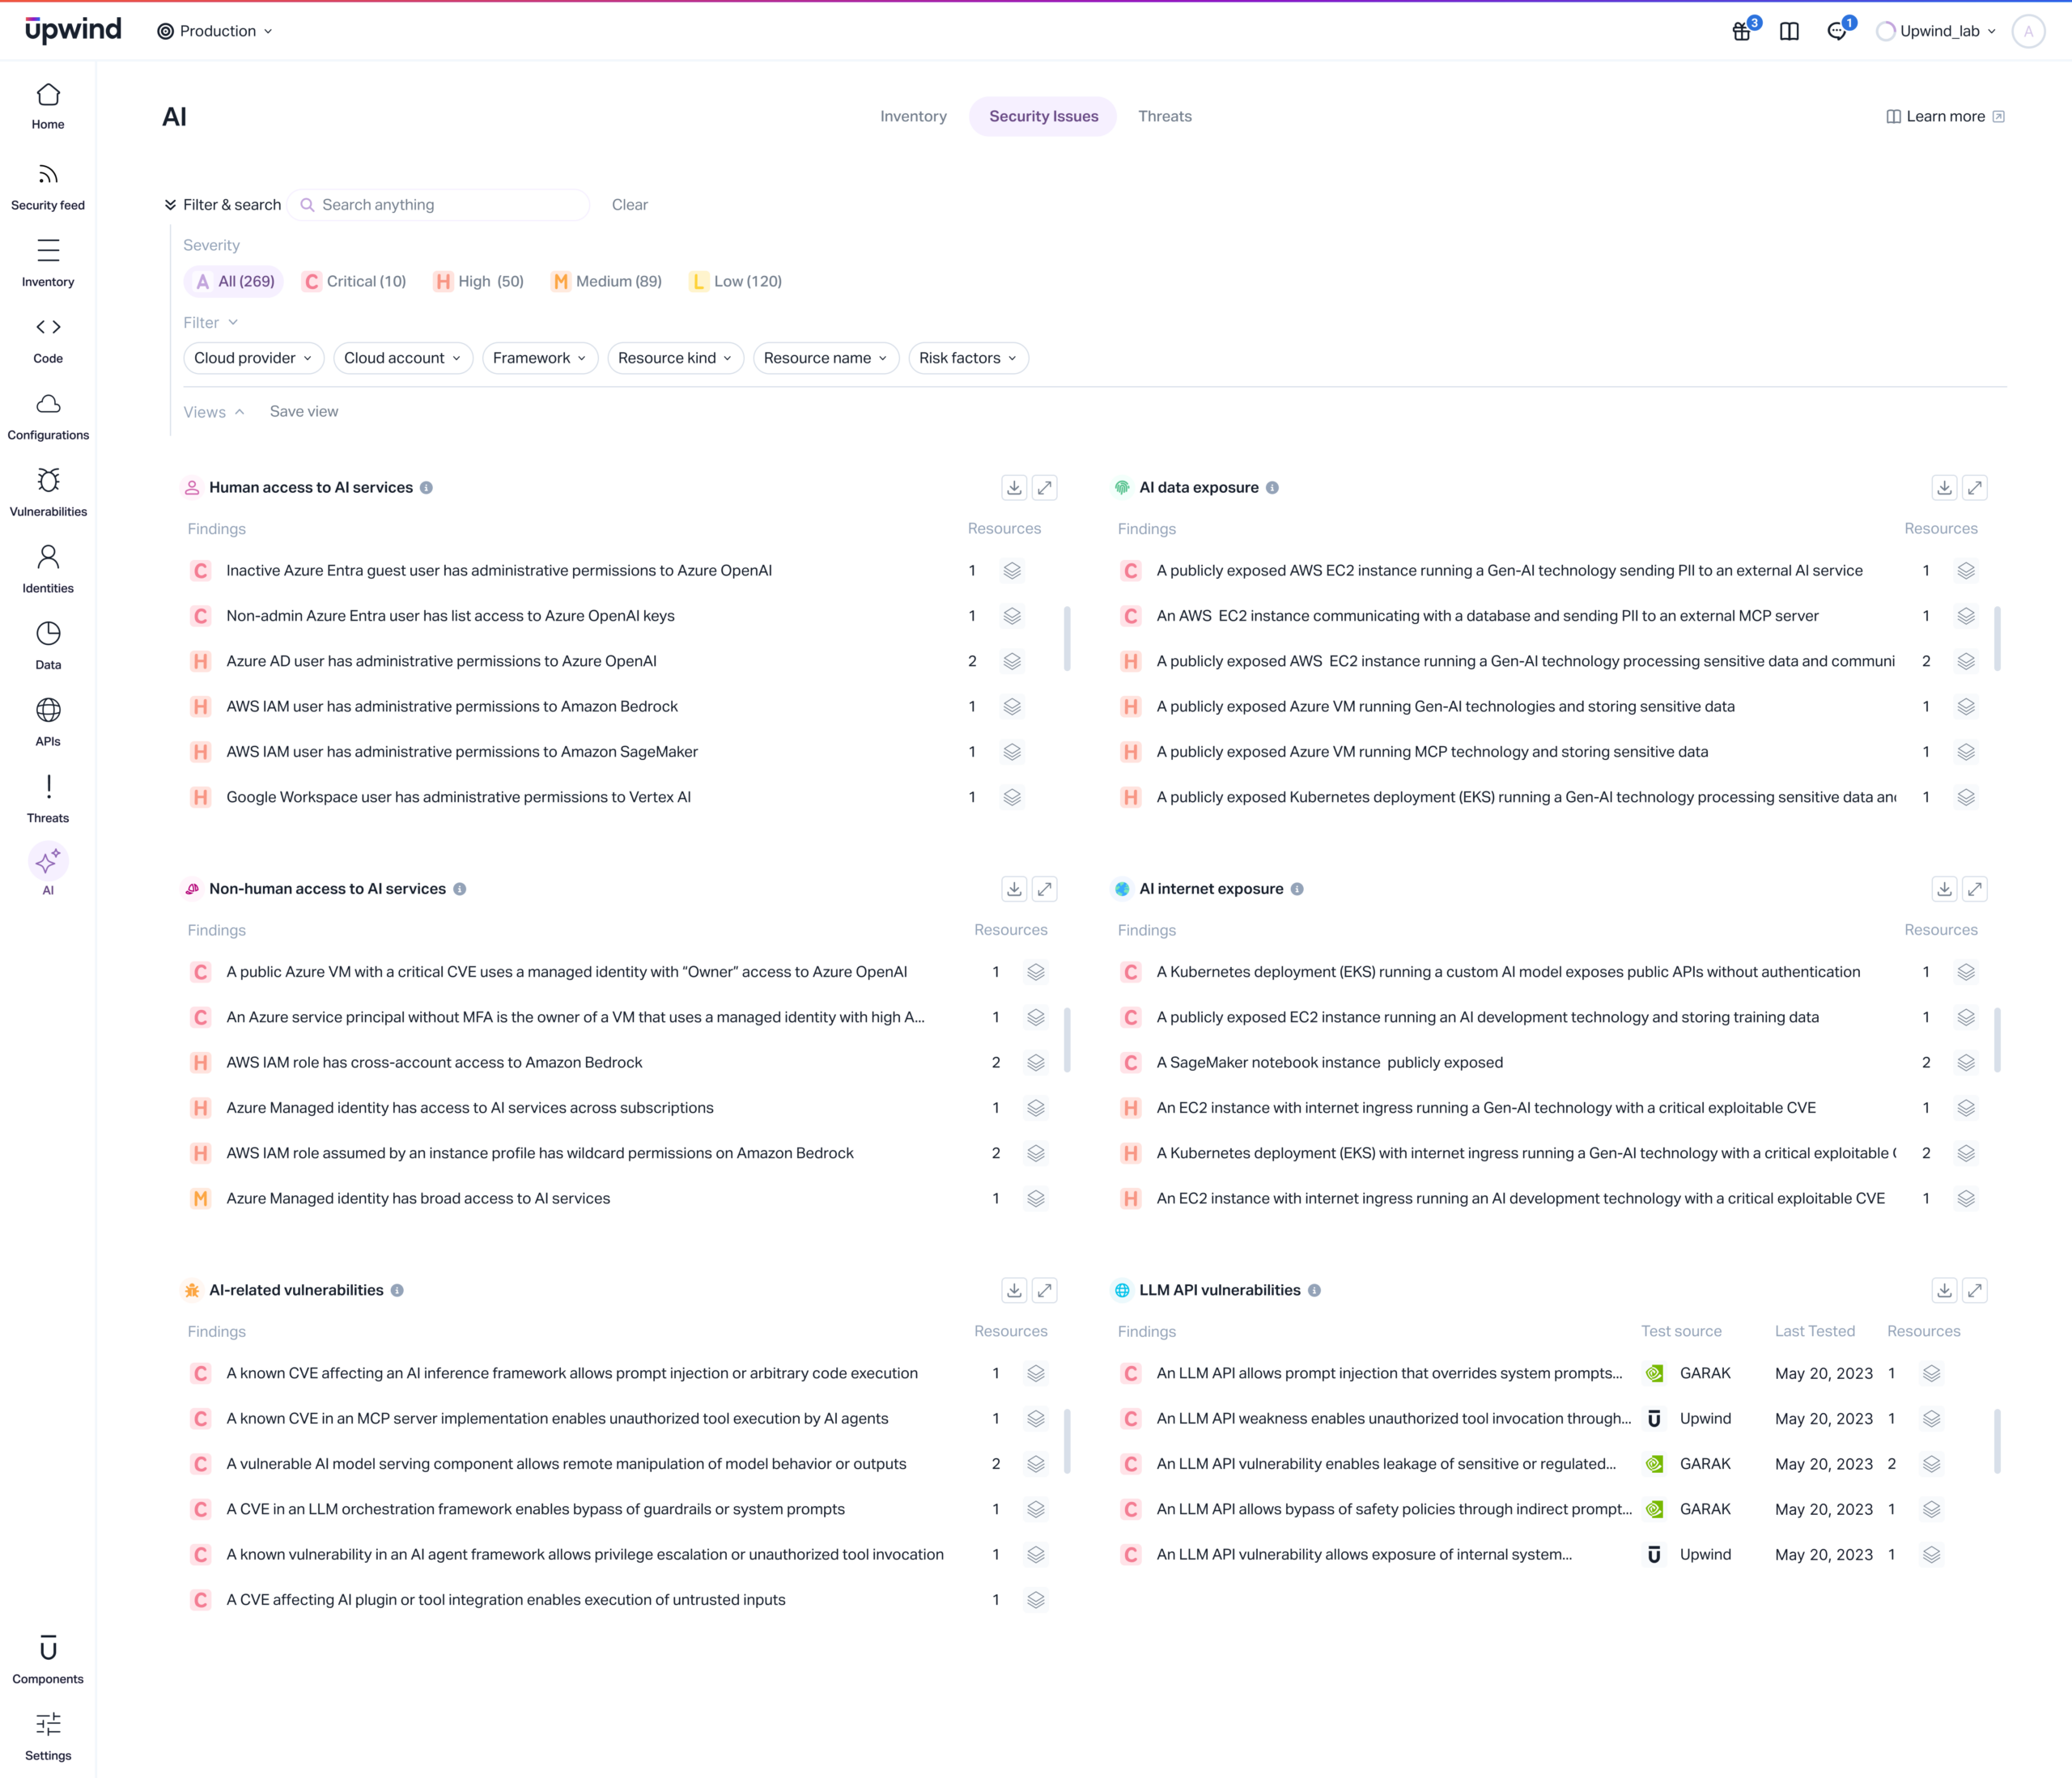Viewport: 2072px width, 1778px height.
Task: Filter severity by Medium (89)
Action: [x=606, y=281]
